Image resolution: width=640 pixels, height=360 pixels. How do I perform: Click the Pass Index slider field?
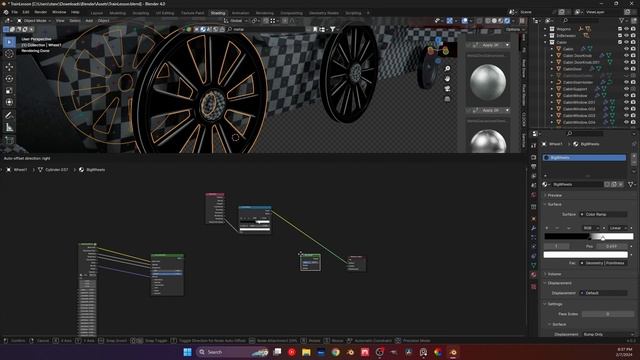tap(607, 314)
